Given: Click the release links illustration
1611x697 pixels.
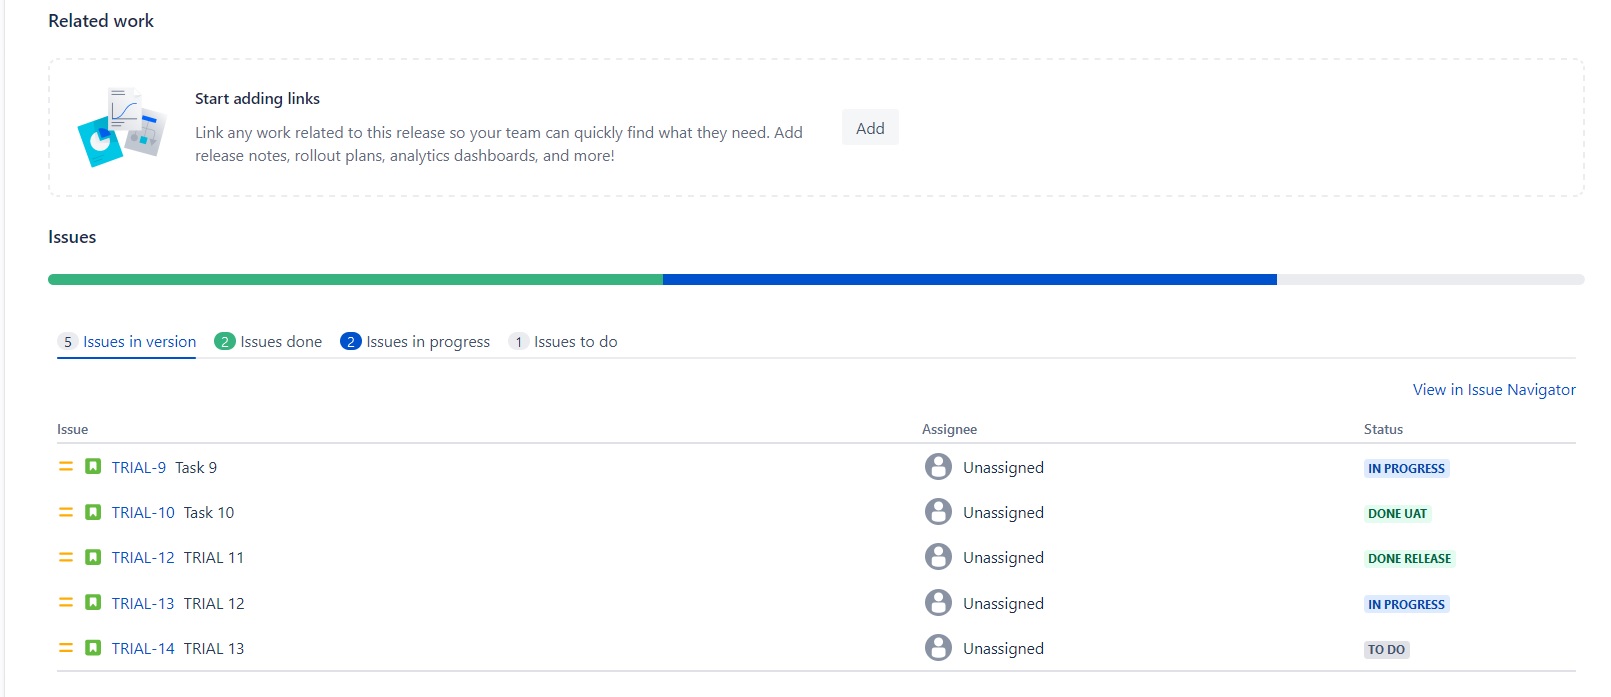Looking at the screenshot, I should [122, 127].
